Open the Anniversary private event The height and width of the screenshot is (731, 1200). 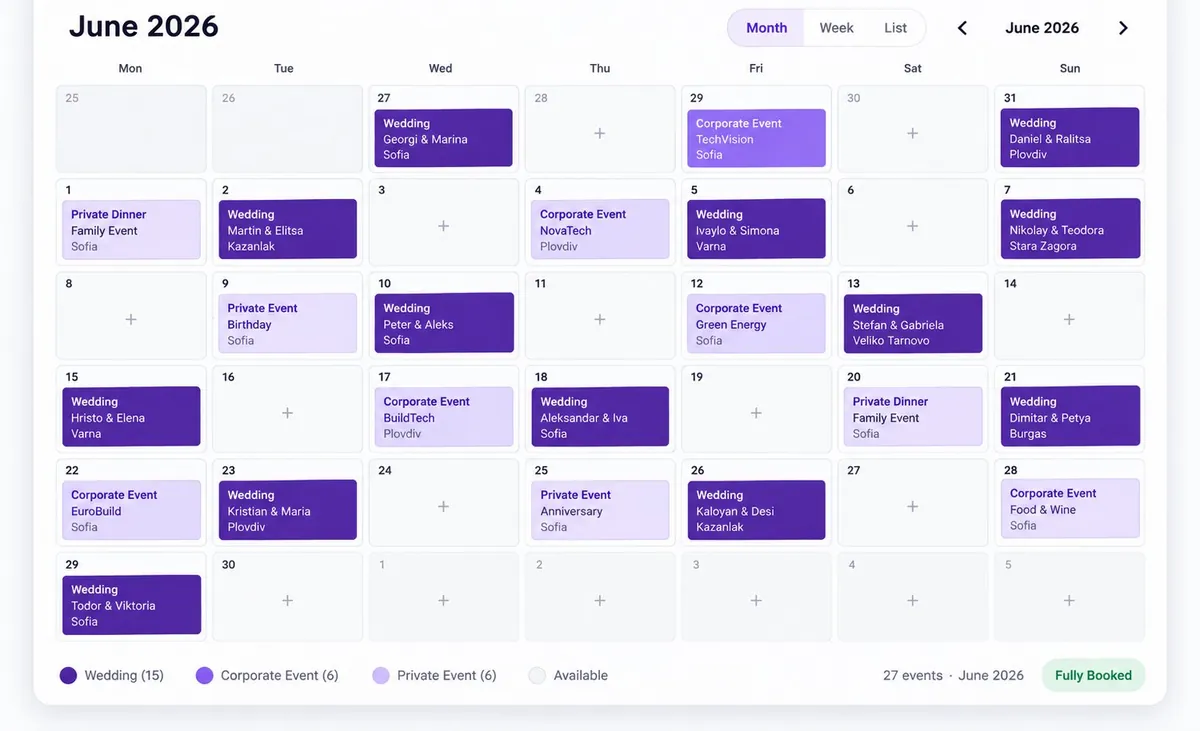click(600, 510)
